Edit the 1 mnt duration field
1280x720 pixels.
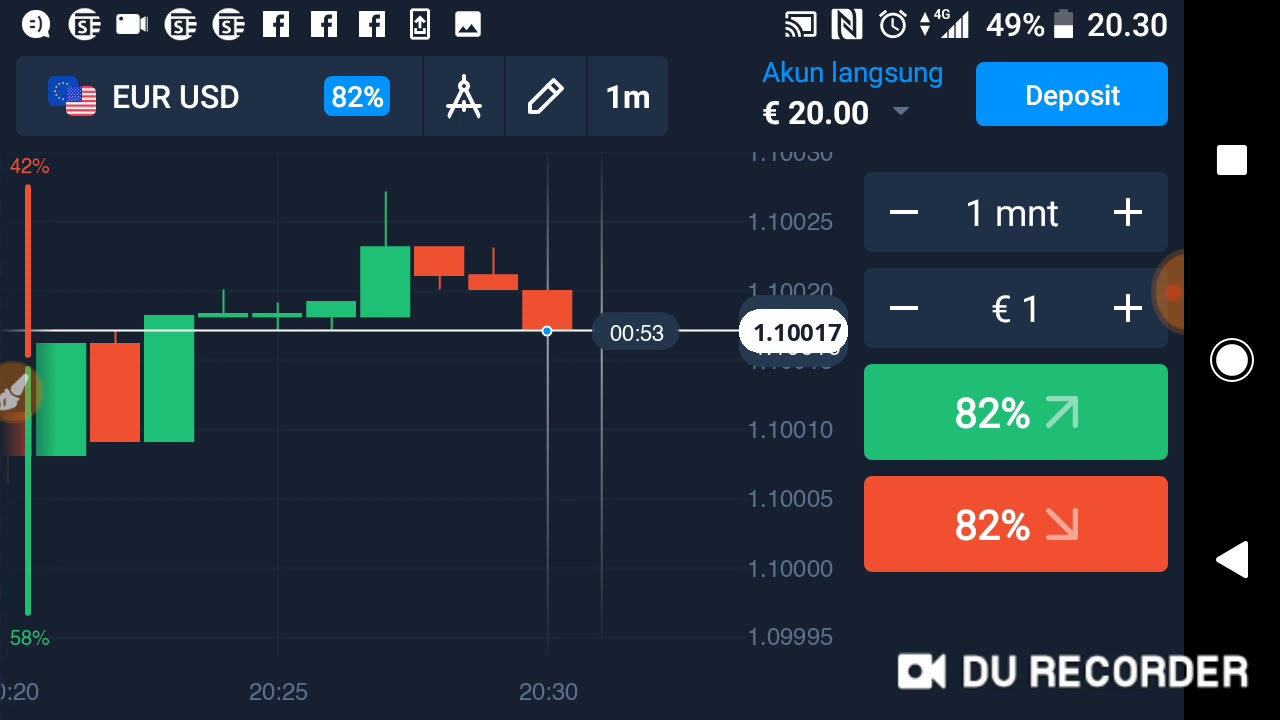(1012, 213)
